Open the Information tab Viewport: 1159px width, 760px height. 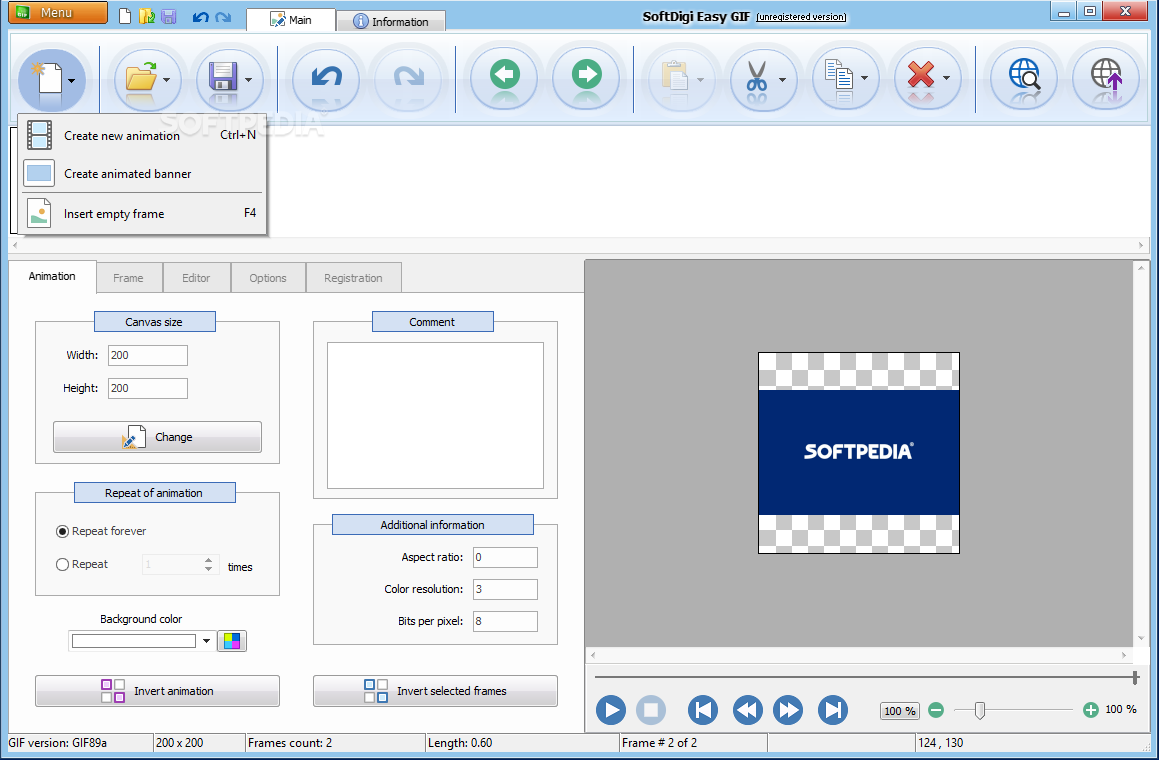pos(391,21)
